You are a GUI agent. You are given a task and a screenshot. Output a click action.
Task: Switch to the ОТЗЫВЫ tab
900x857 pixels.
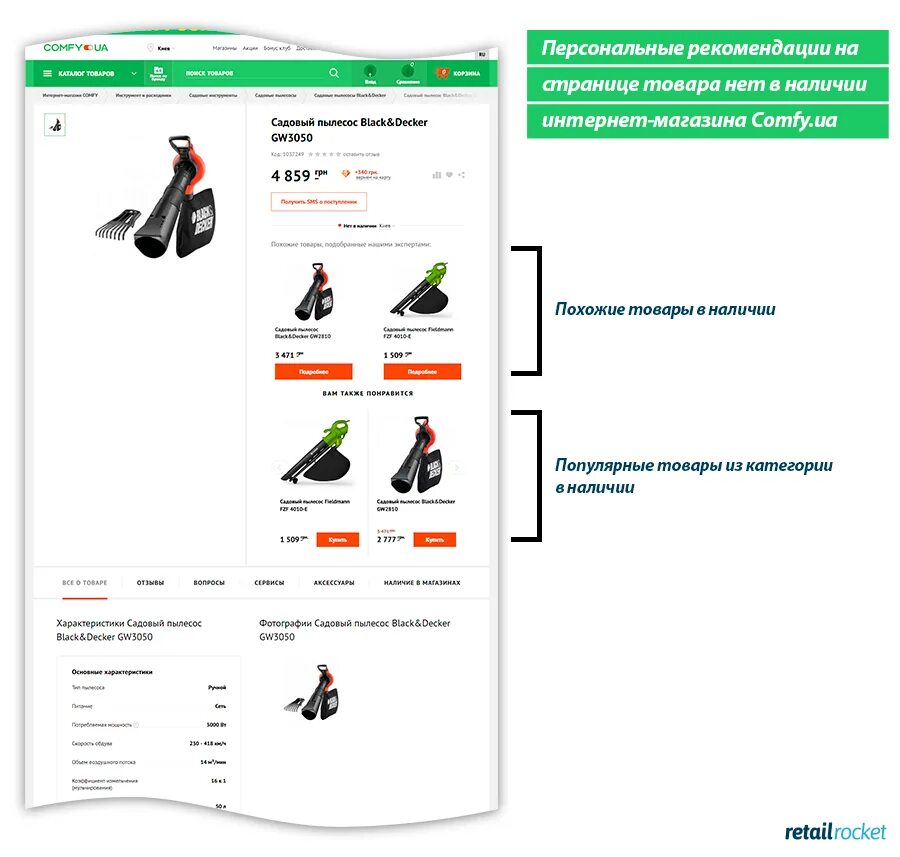tap(150, 583)
